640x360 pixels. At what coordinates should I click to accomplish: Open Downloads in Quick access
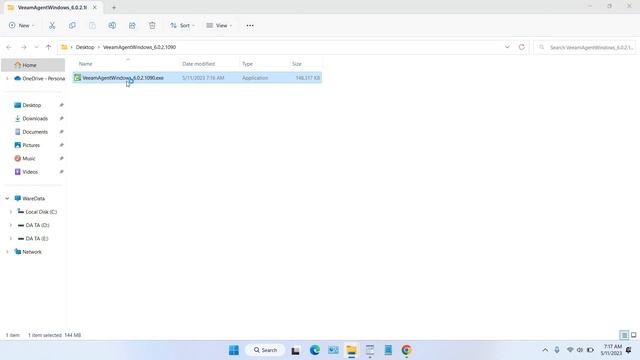[x=34, y=118]
